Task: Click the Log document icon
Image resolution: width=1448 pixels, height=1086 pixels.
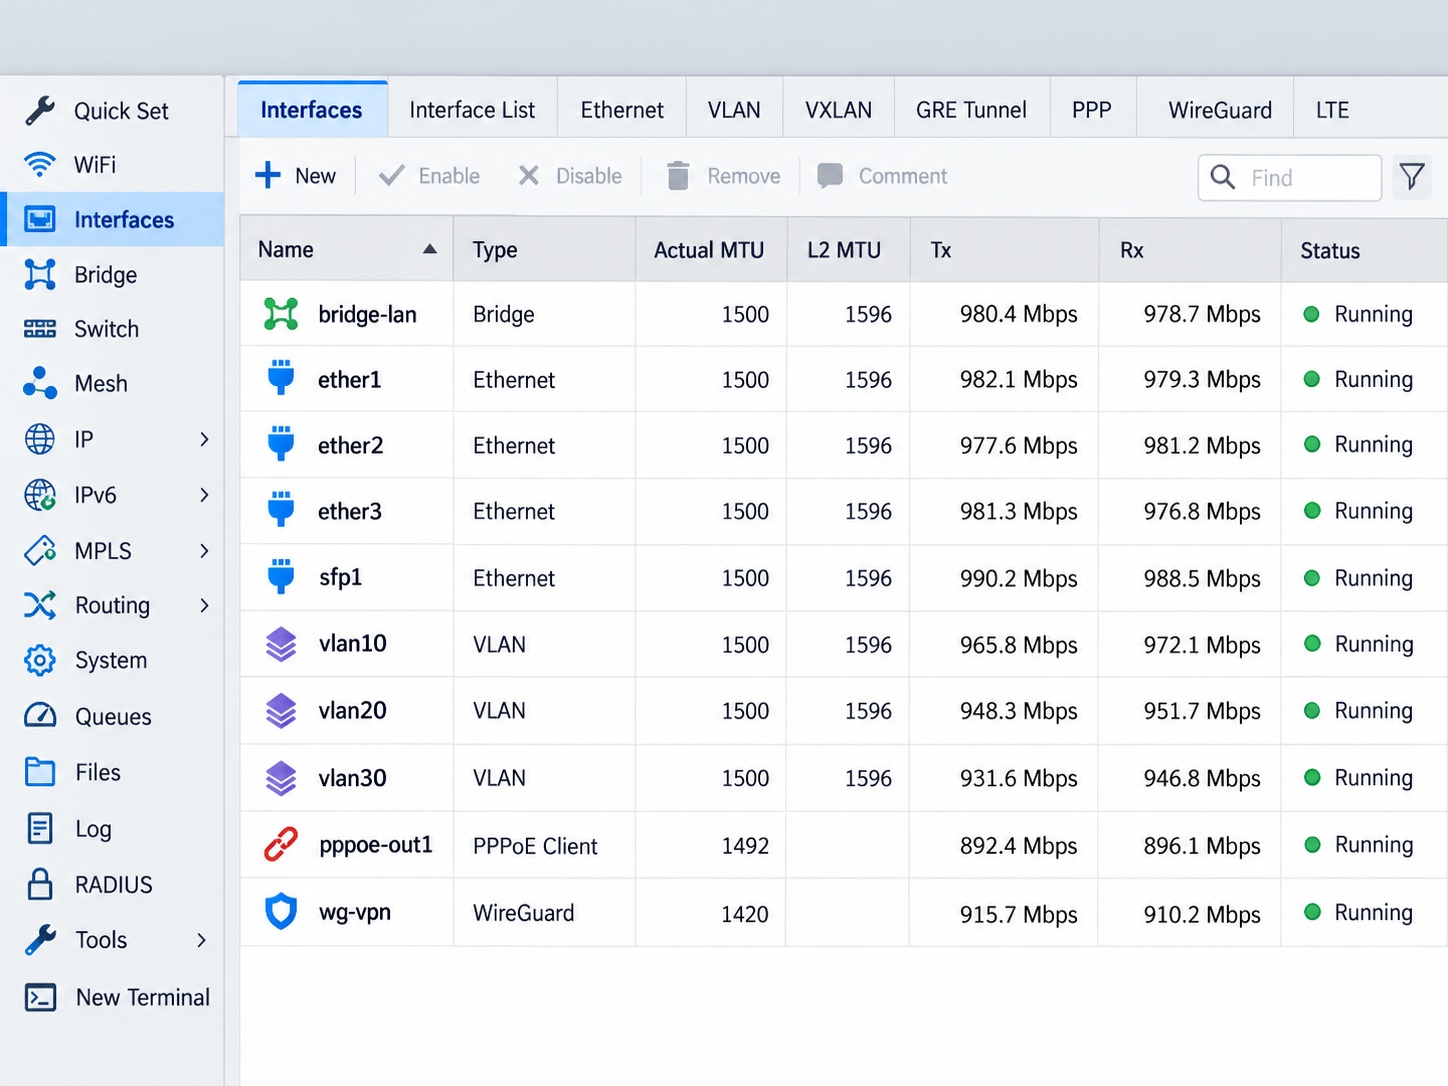Action: [40, 828]
